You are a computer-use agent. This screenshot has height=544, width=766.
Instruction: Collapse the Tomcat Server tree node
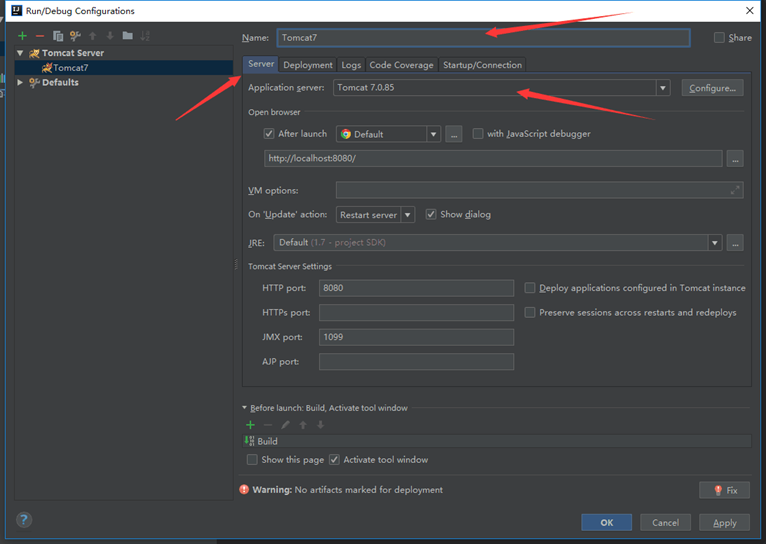(x=20, y=53)
